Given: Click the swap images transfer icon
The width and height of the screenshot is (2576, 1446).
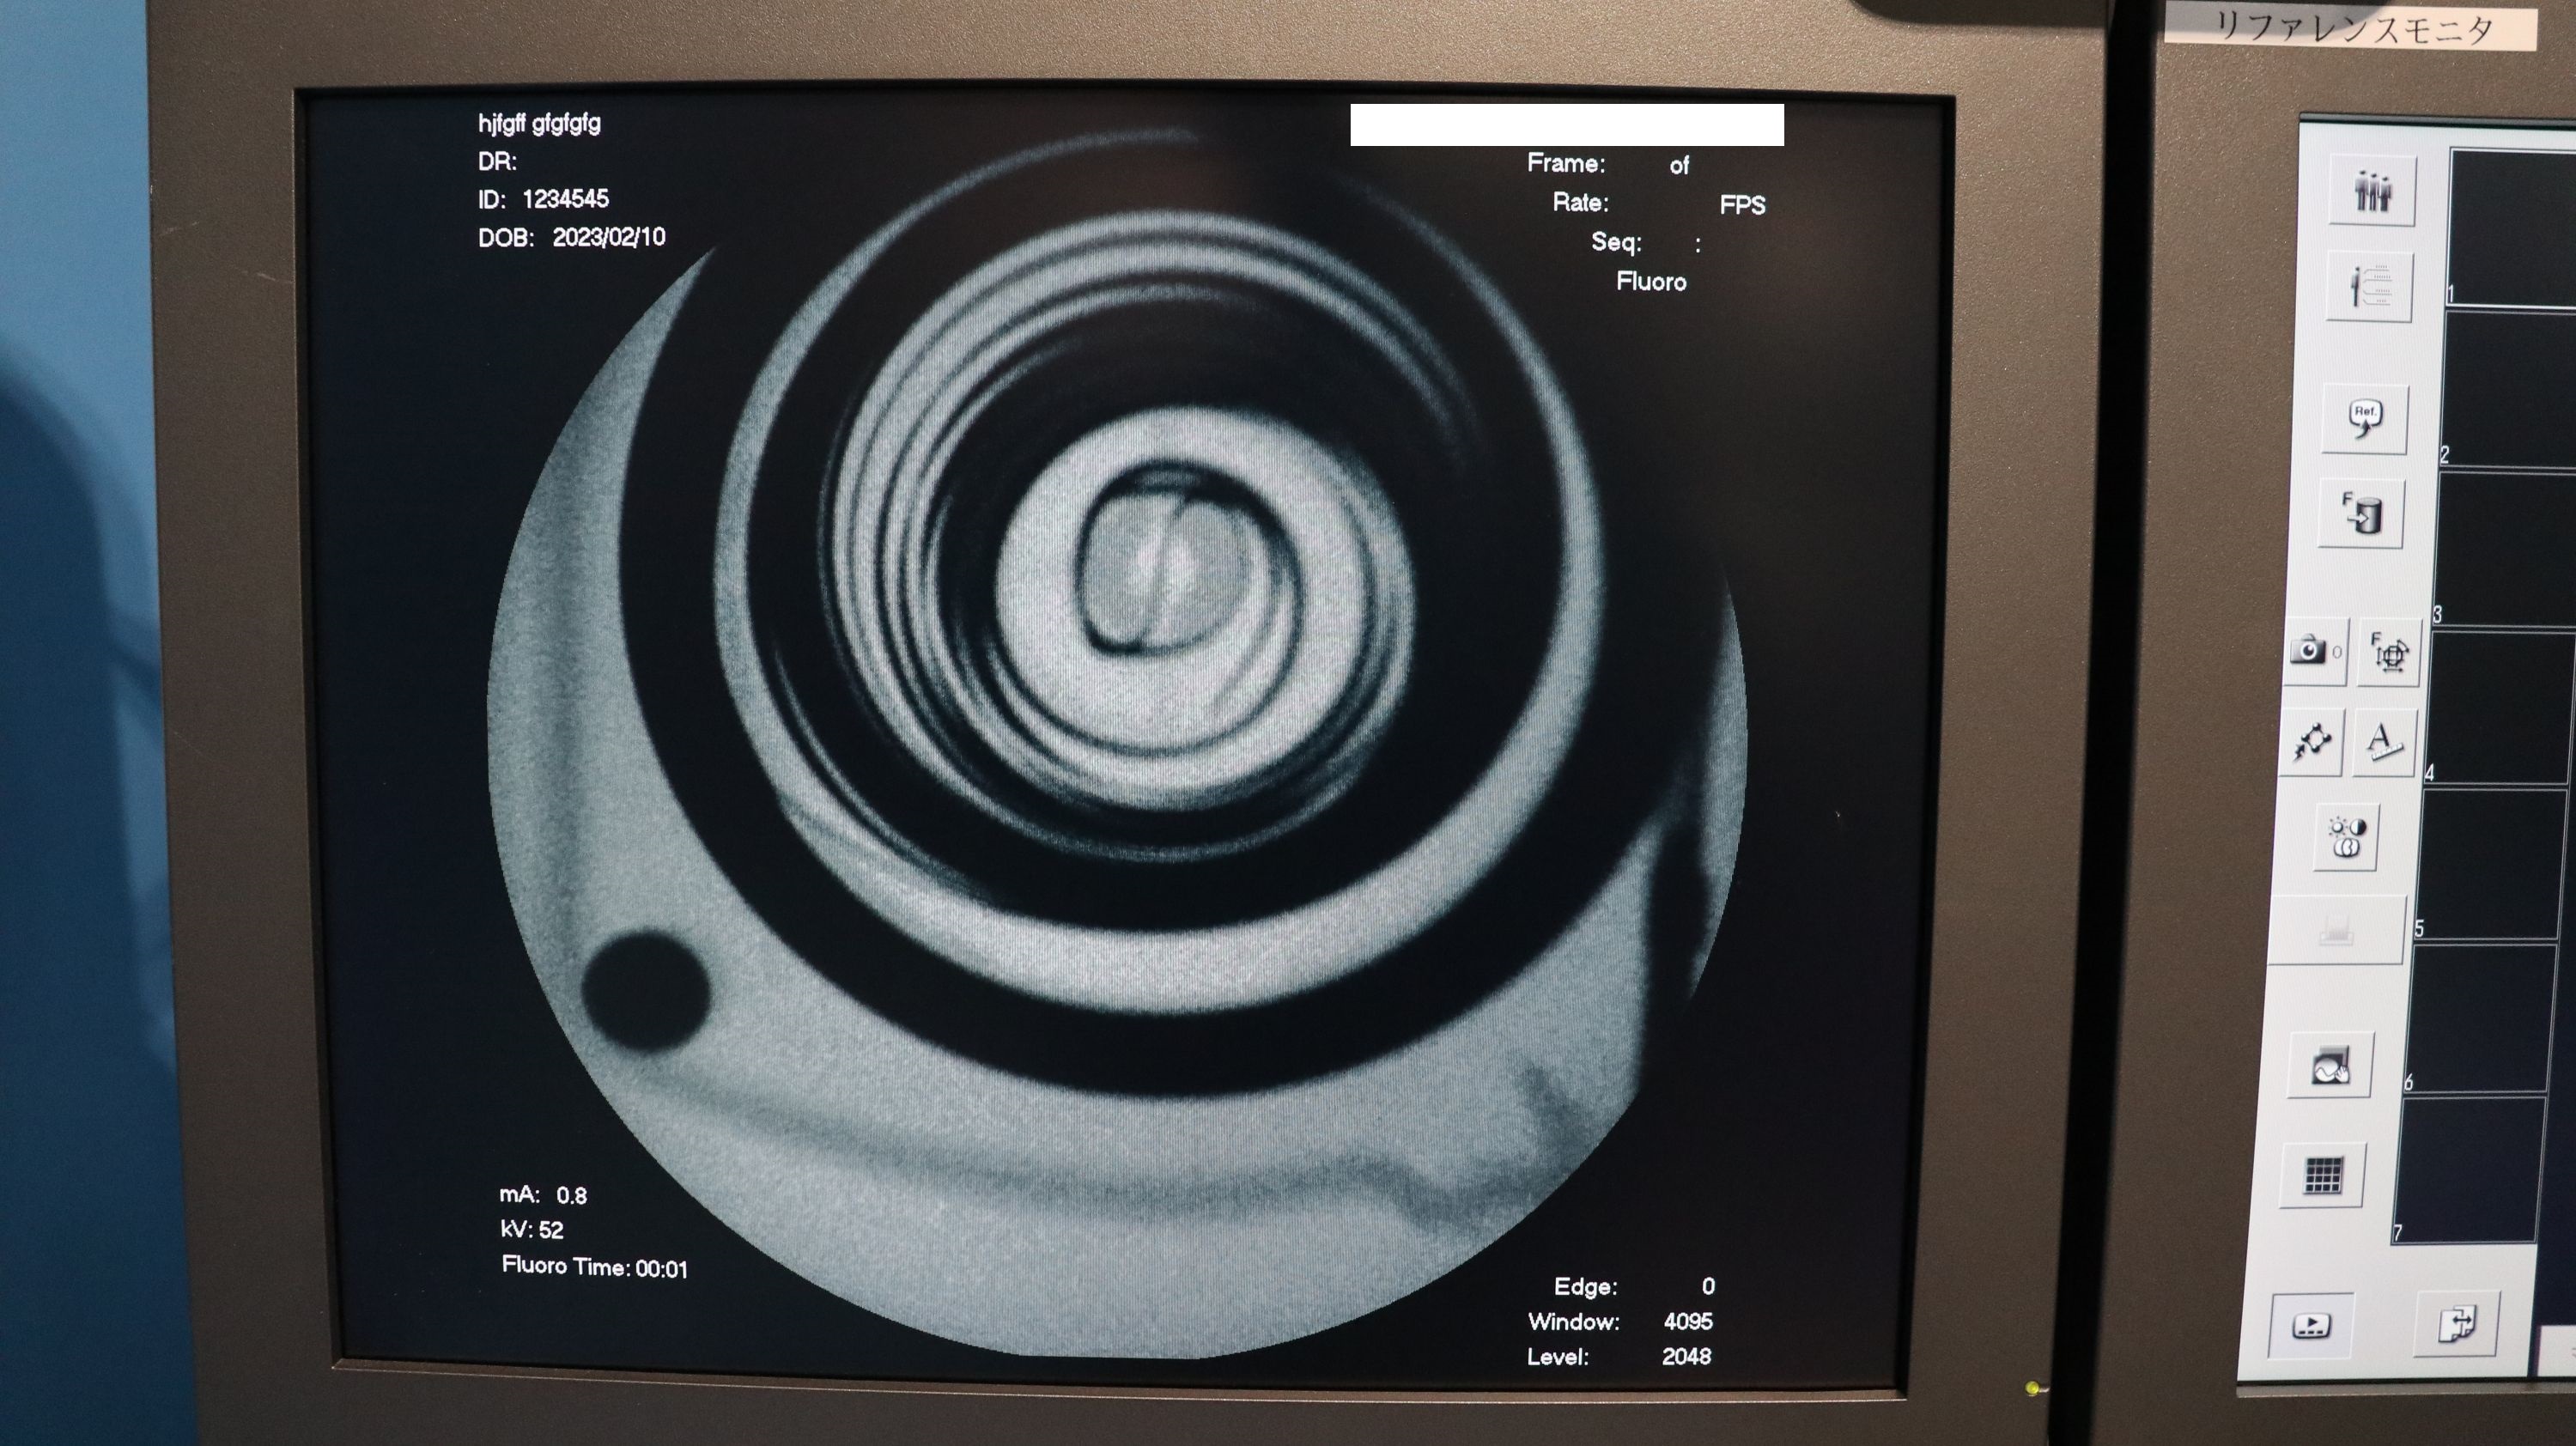Looking at the screenshot, I should (2457, 1324).
